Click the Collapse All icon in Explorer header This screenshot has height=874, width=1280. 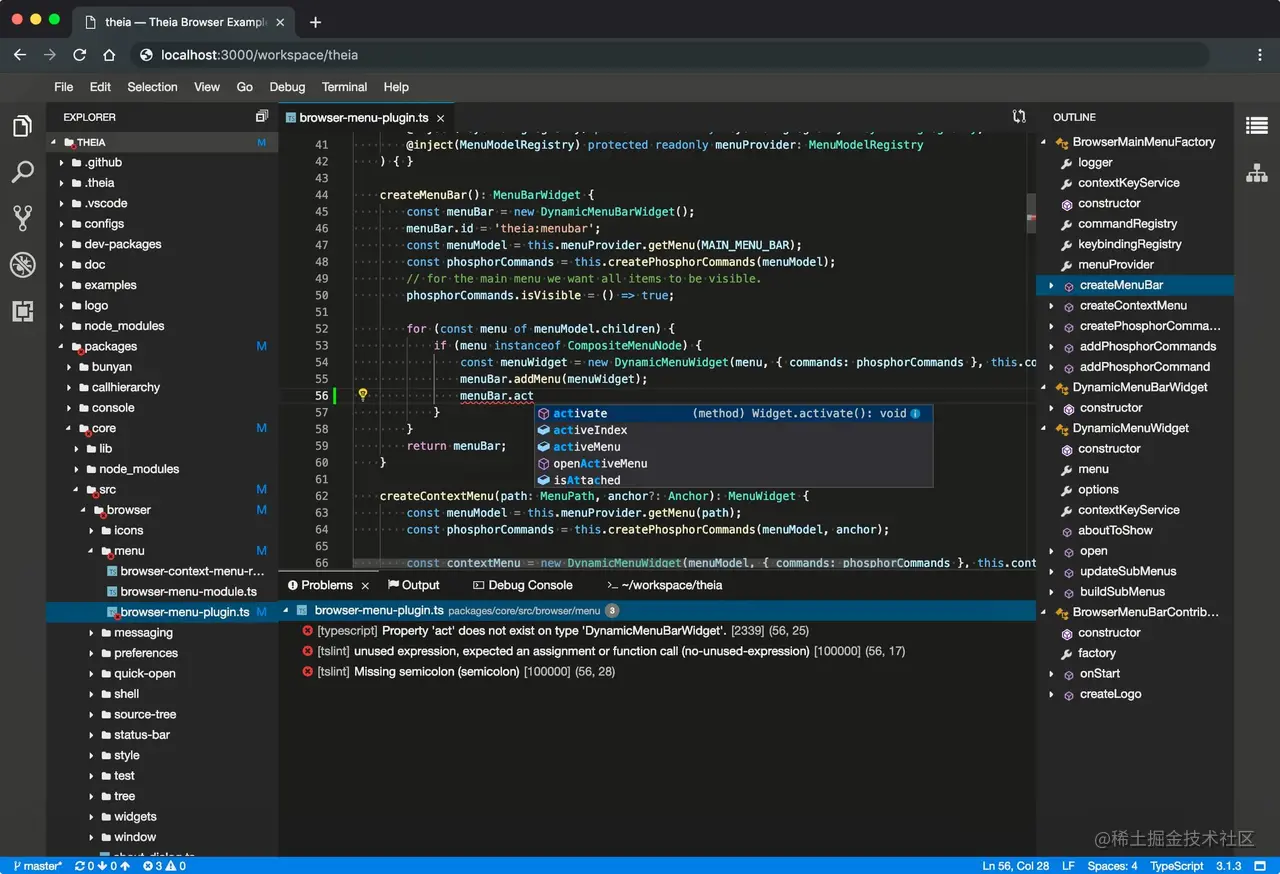coord(262,117)
